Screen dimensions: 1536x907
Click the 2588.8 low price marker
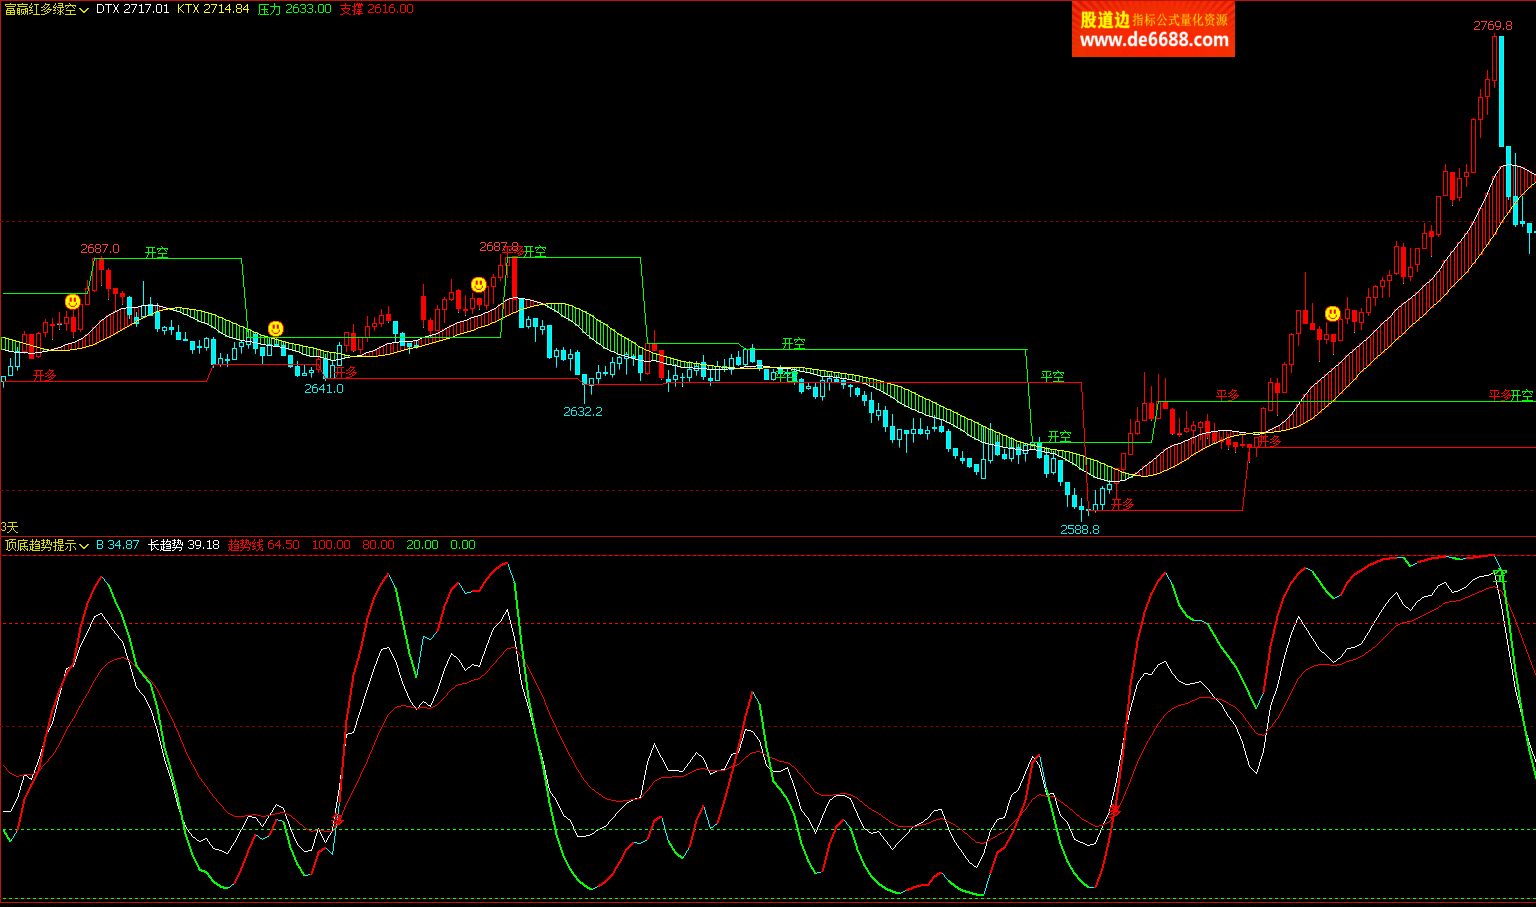(x=1079, y=529)
